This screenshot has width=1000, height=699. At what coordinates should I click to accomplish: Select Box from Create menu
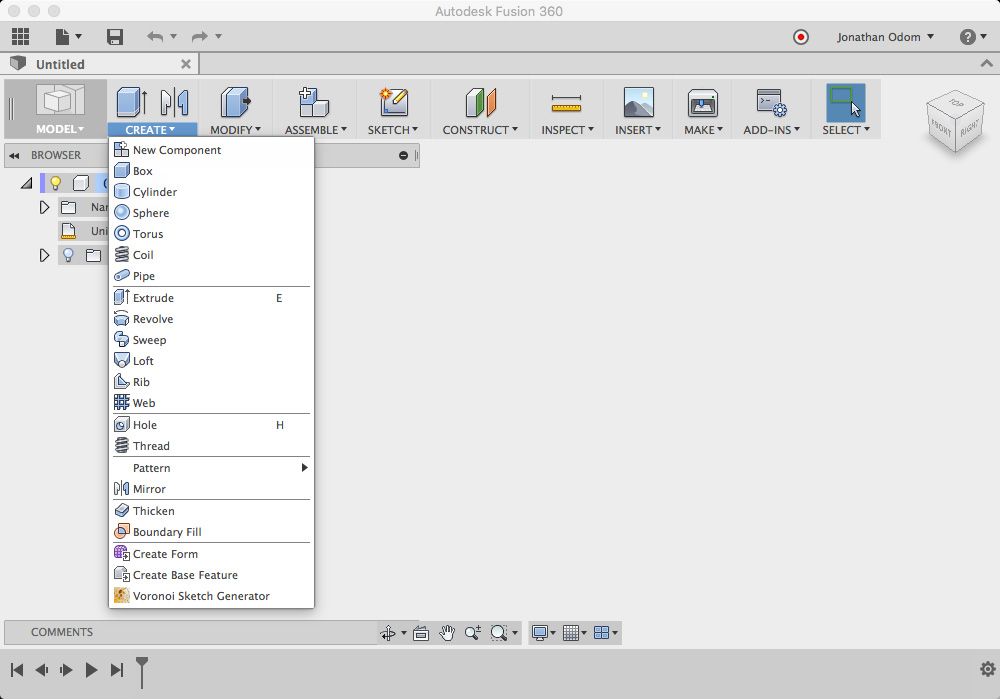pyautogui.click(x=212, y=171)
